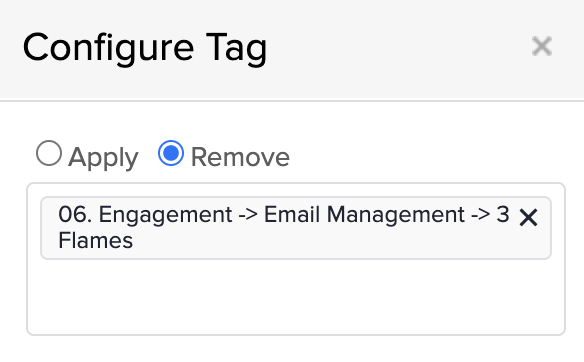Click the Apply option label
Screen dimensions: 584x362
(103, 158)
